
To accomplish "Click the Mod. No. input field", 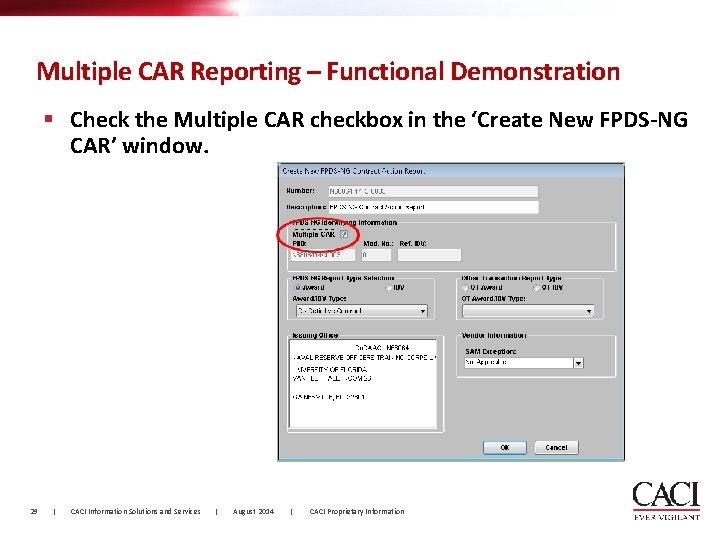I will pyautogui.click(x=376, y=255).
